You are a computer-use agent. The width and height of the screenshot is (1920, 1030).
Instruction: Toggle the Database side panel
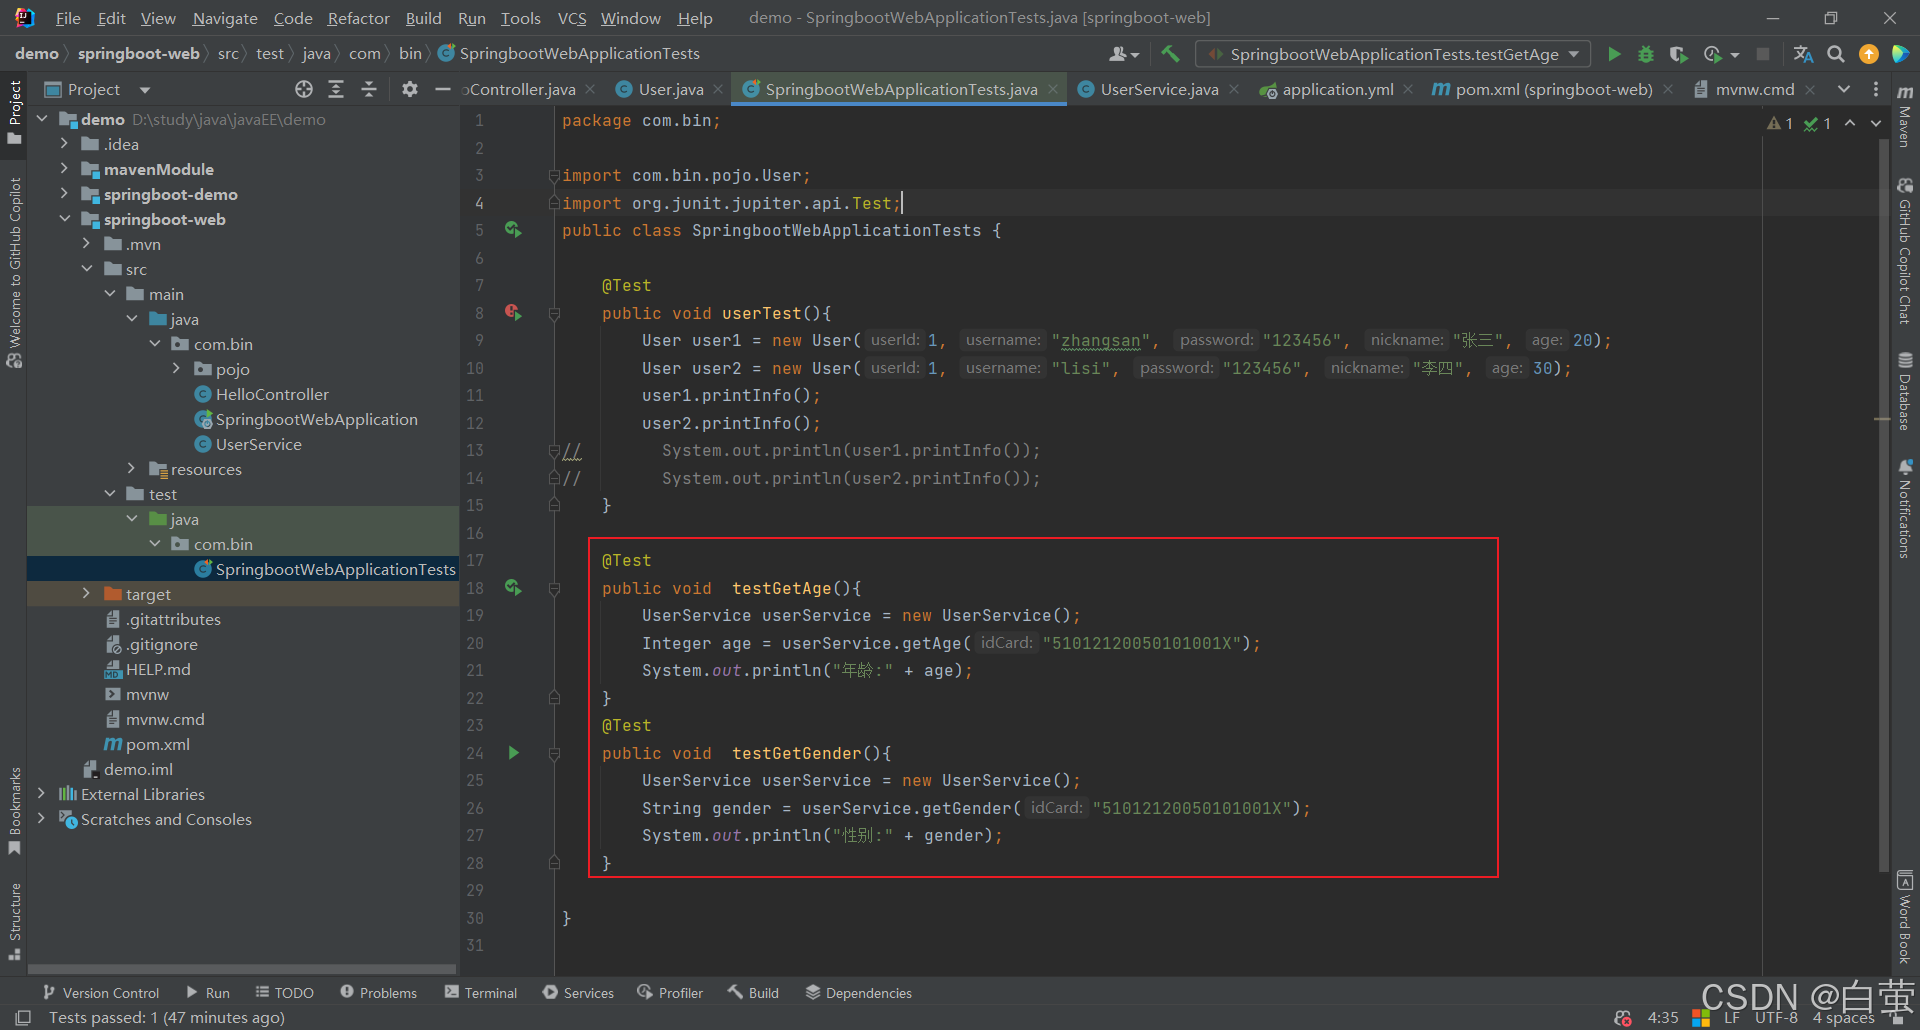[1905, 390]
